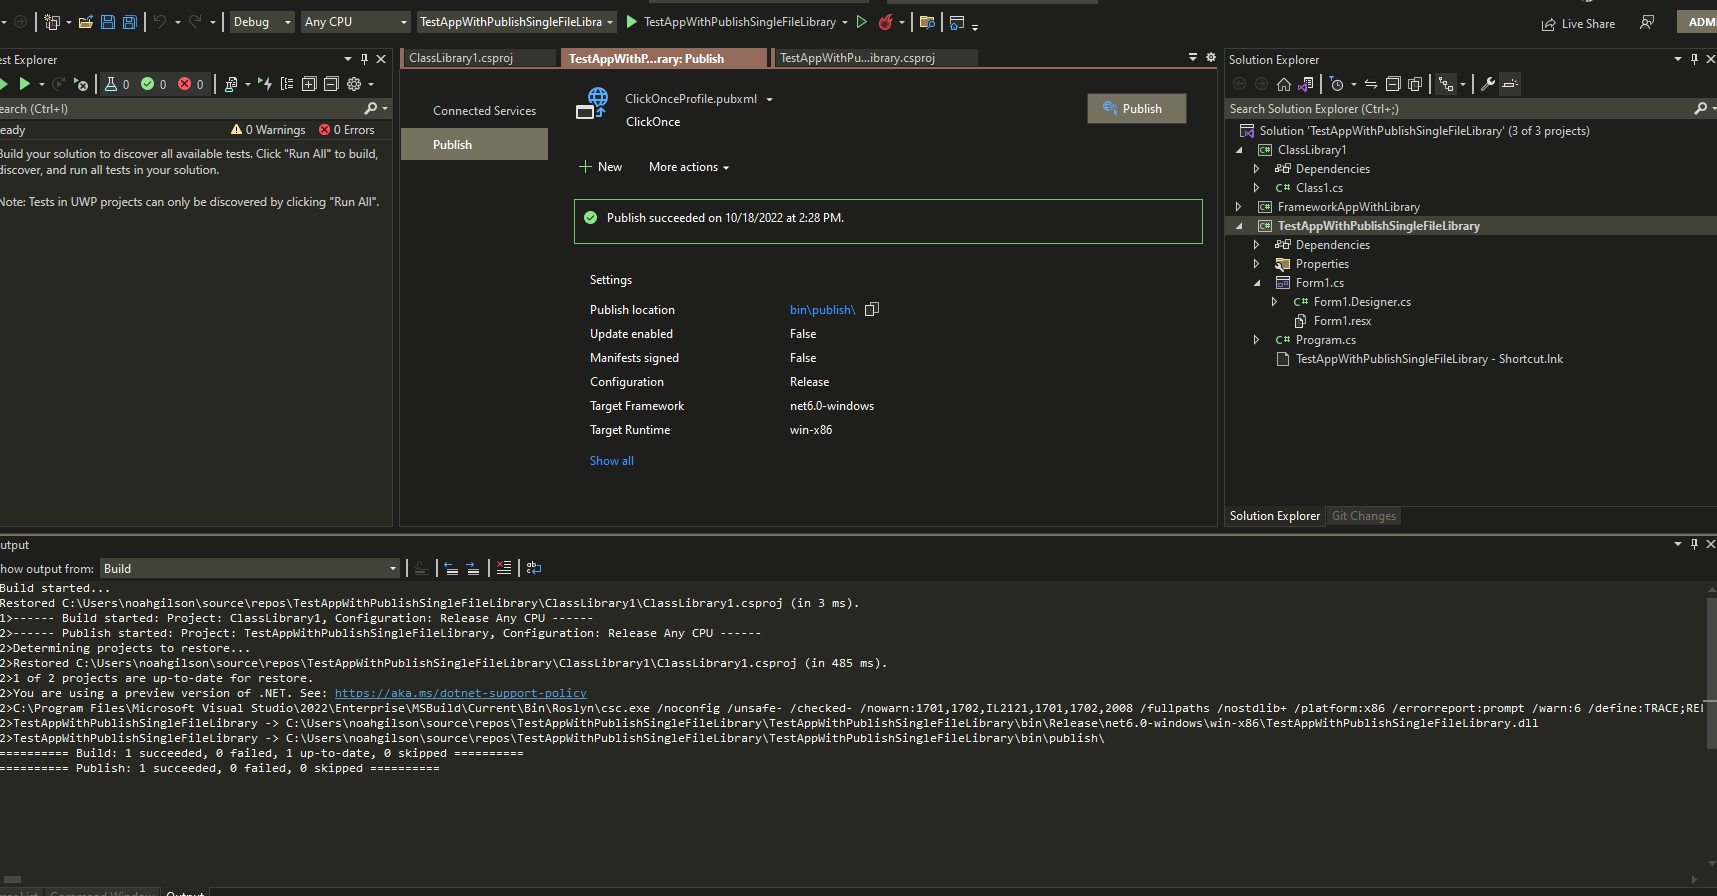Viewport: 1717px width, 896px height.
Task: Open the bin\publish\ location link
Action: click(822, 310)
